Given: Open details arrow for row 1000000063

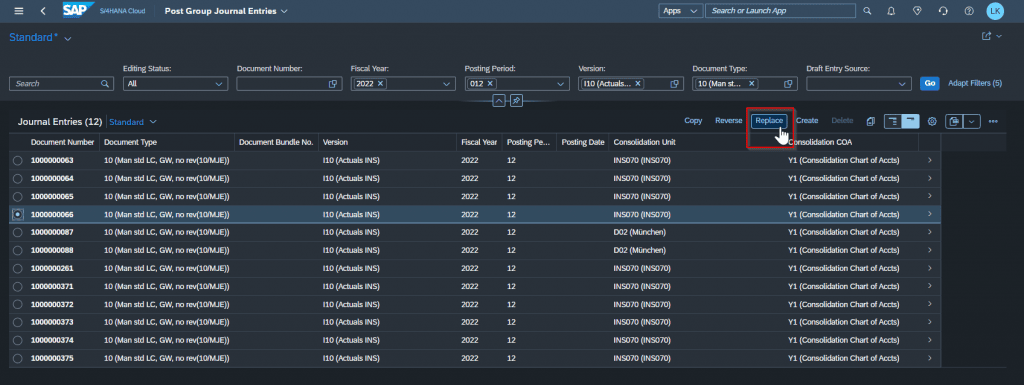Looking at the screenshot, I should [929, 160].
